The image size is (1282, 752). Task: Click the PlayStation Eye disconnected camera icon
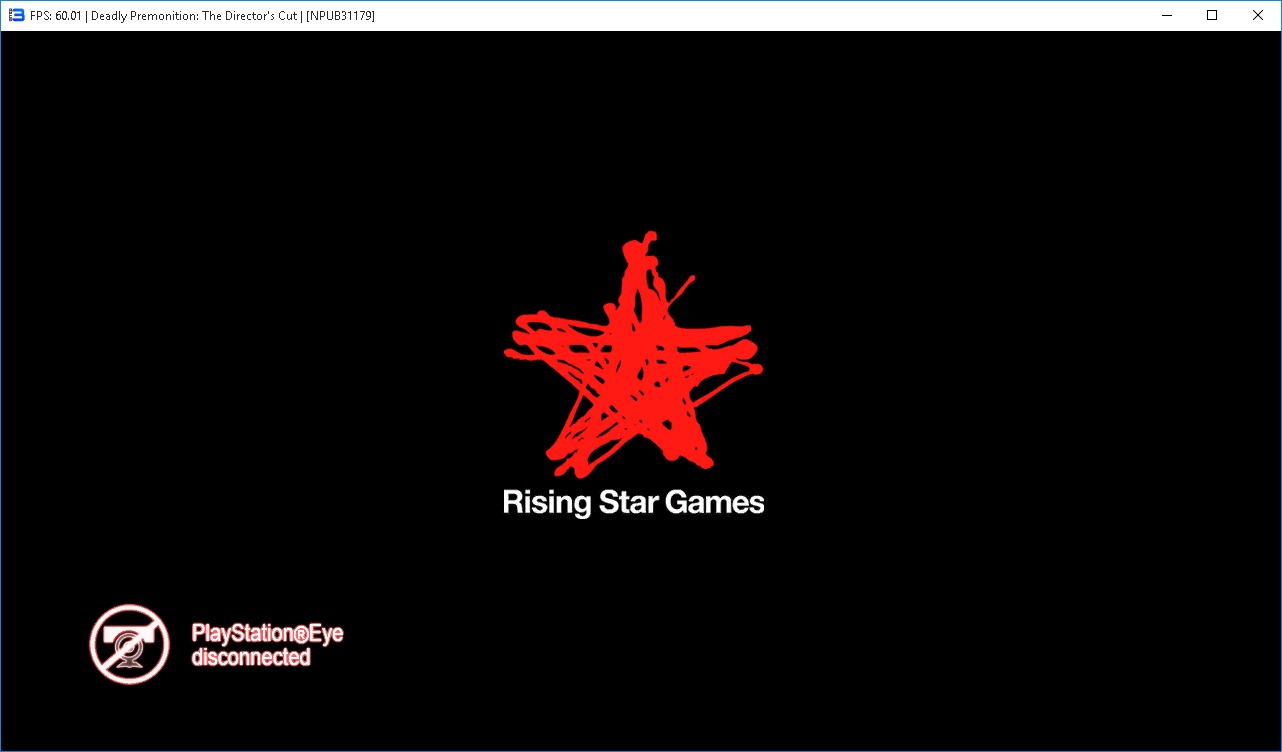pos(130,644)
